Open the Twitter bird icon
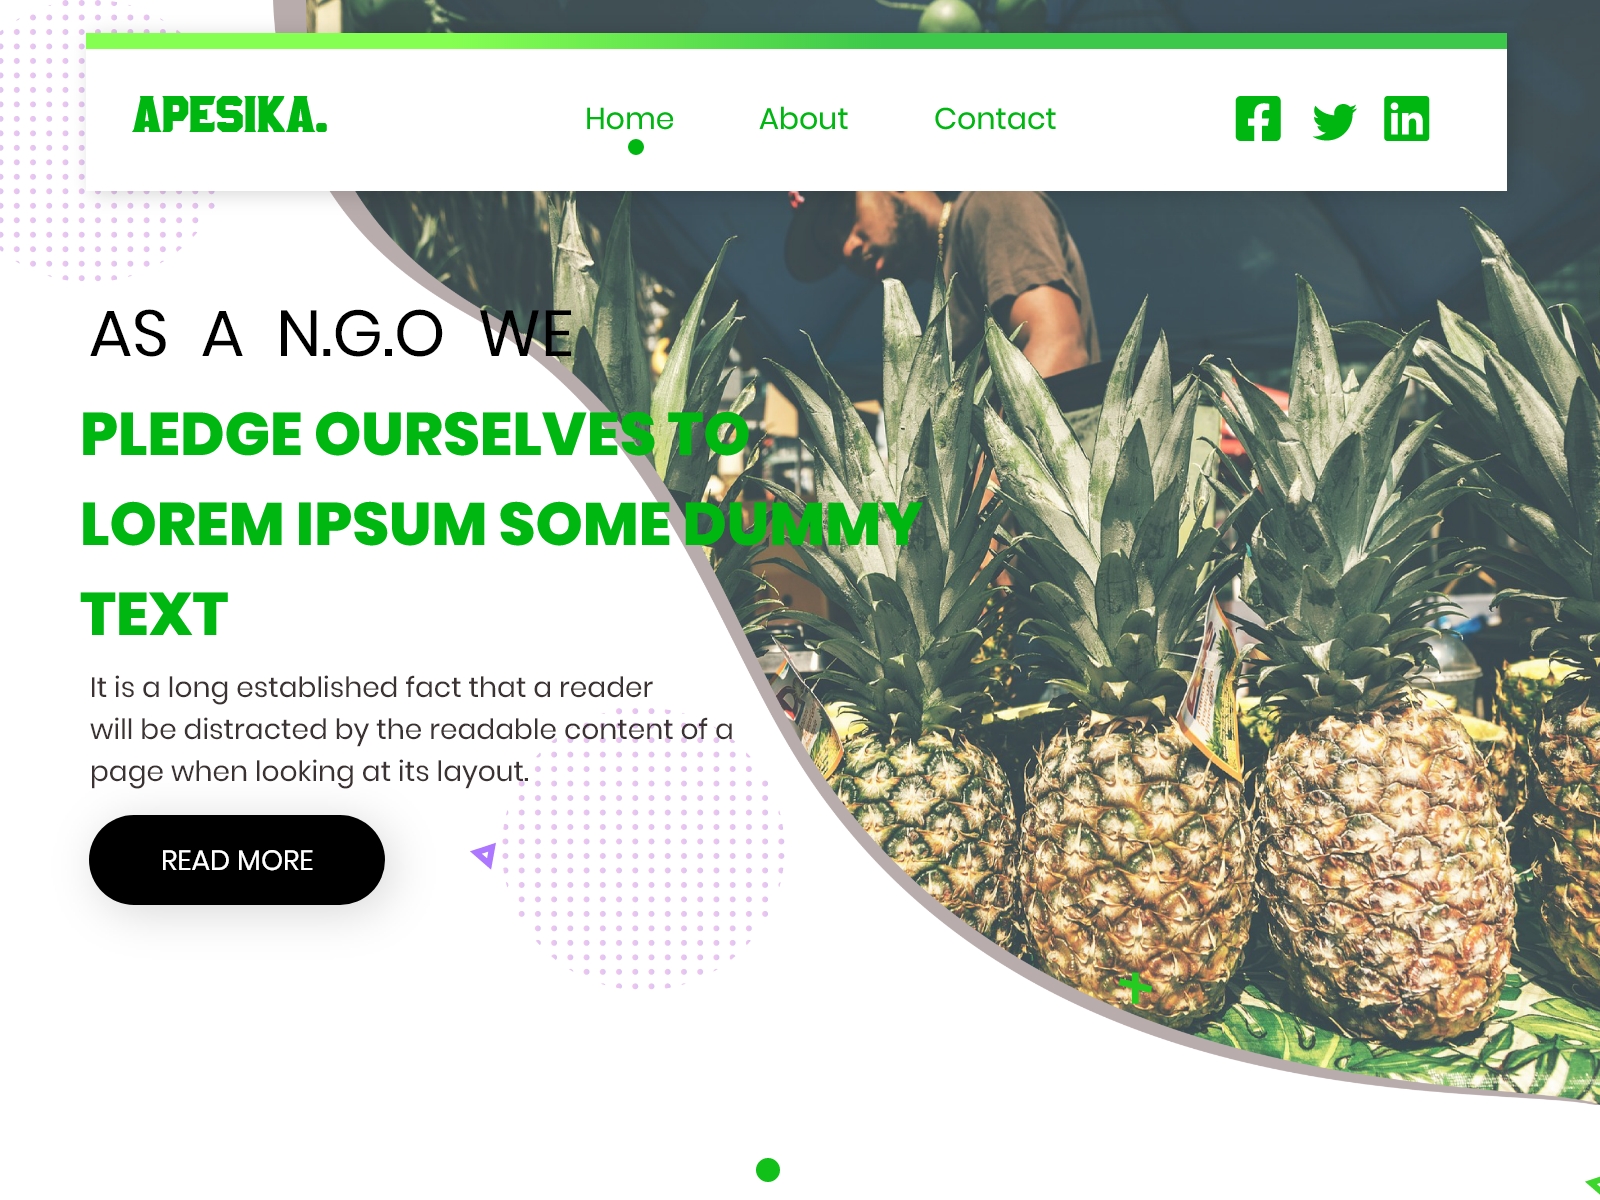 pos(1334,121)
